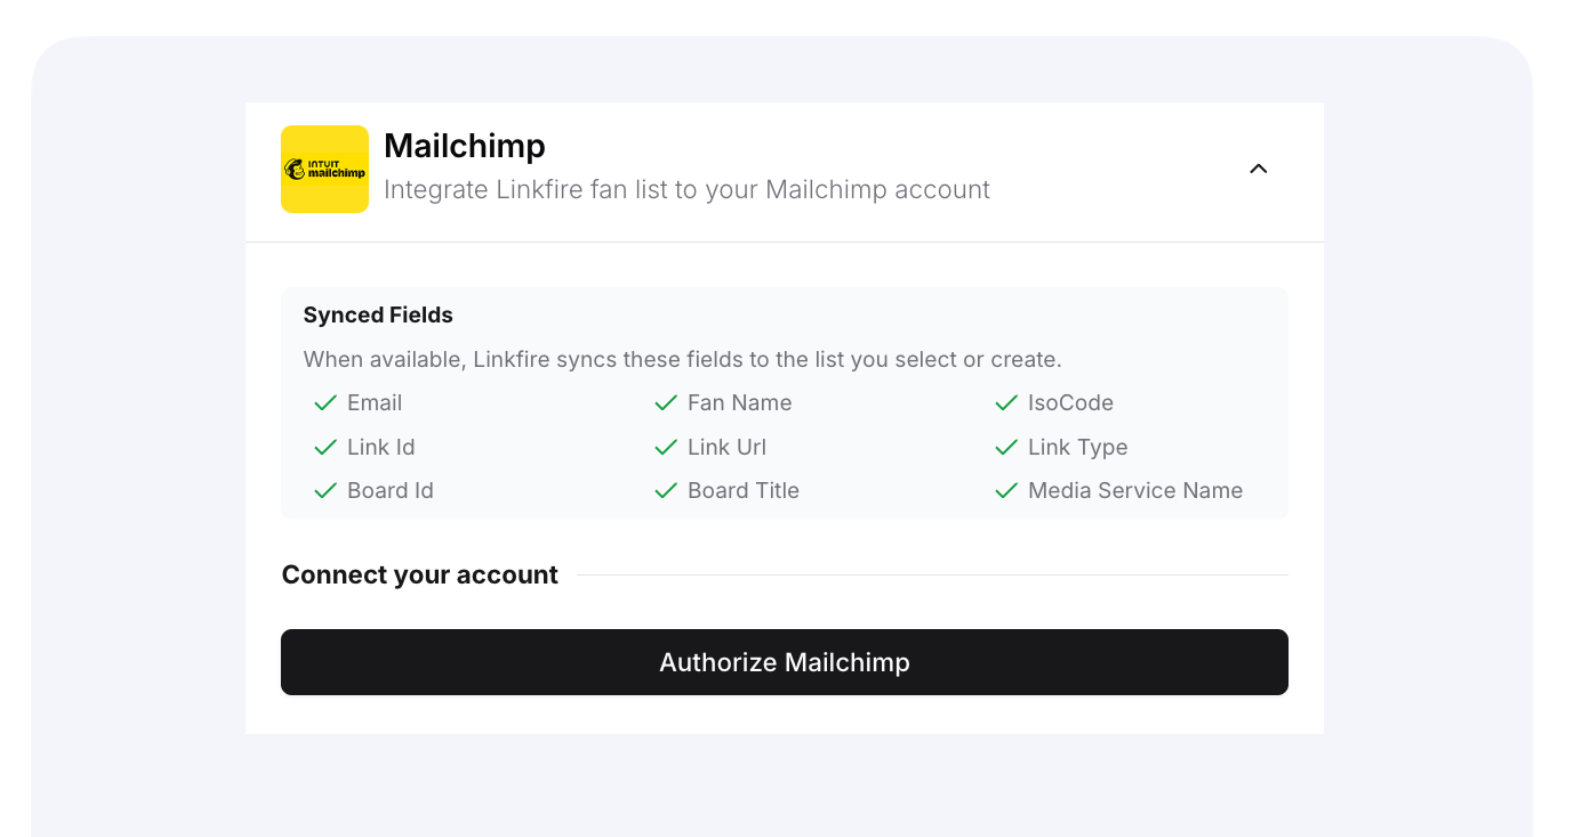Click the checkmark beside Media Service Name

[1006, 491]
